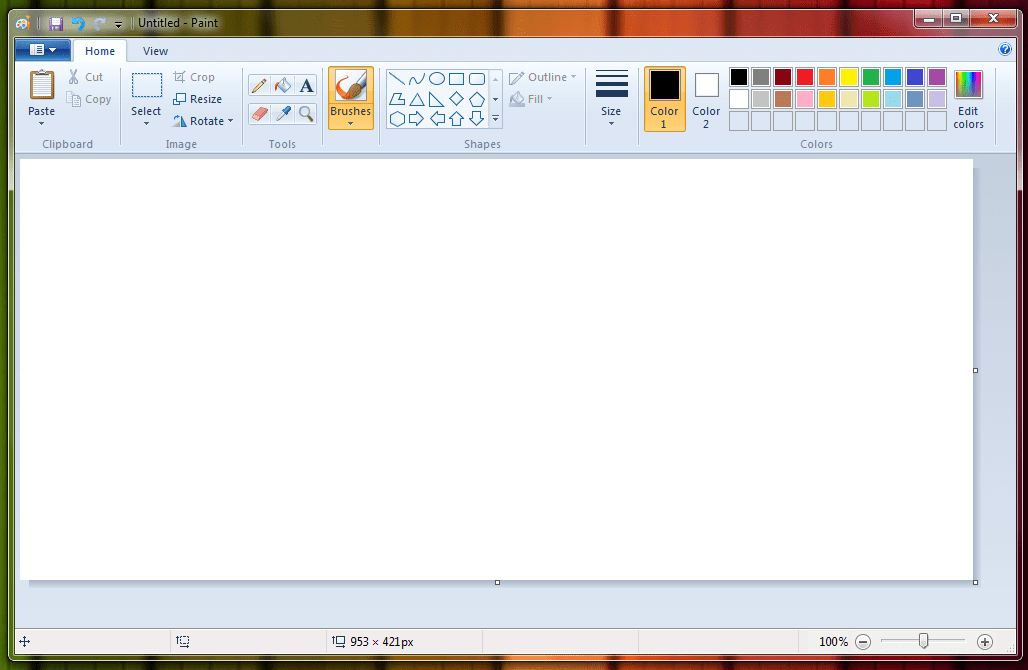1028x670 pixels.
Task: Click the Resize button
Action: (x=198, y=99)
